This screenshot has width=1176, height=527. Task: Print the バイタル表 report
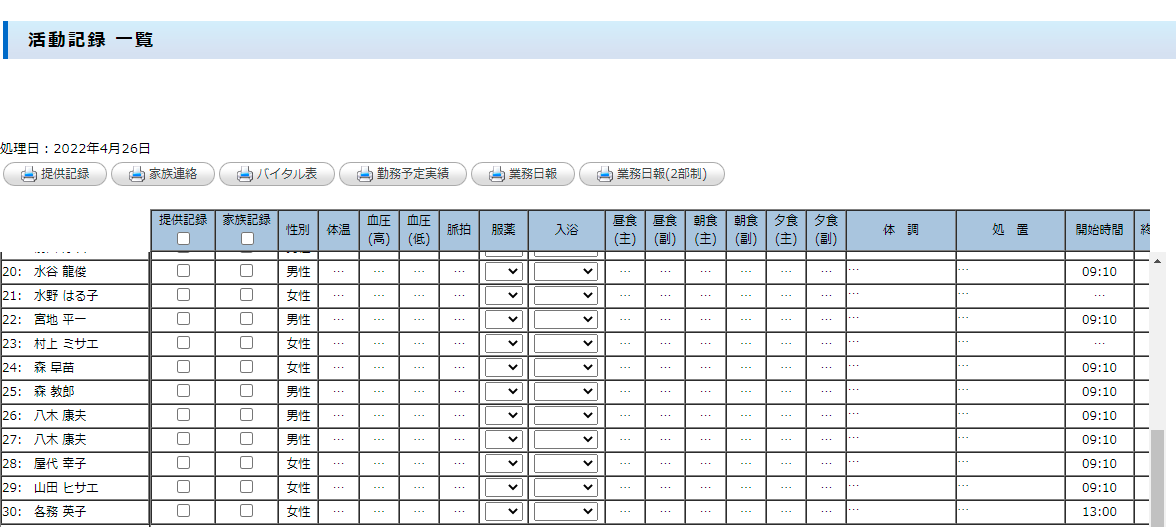point(276,174)
